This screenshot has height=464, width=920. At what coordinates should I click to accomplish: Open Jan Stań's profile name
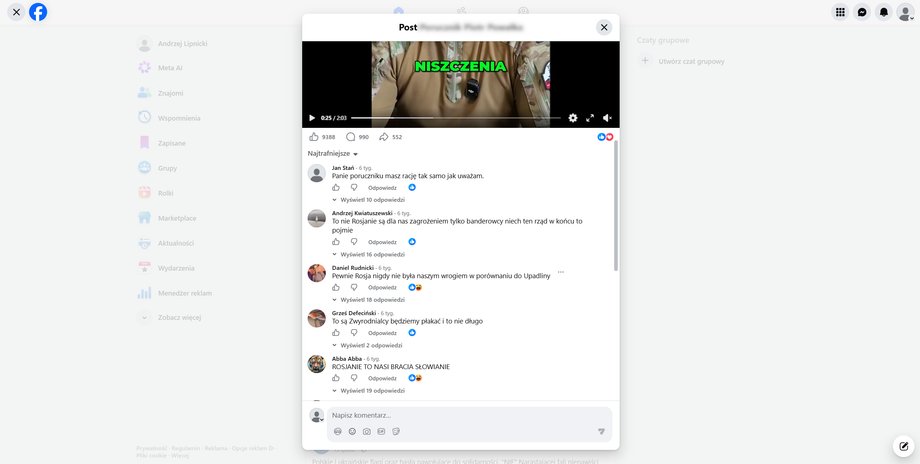coord(343,168)
